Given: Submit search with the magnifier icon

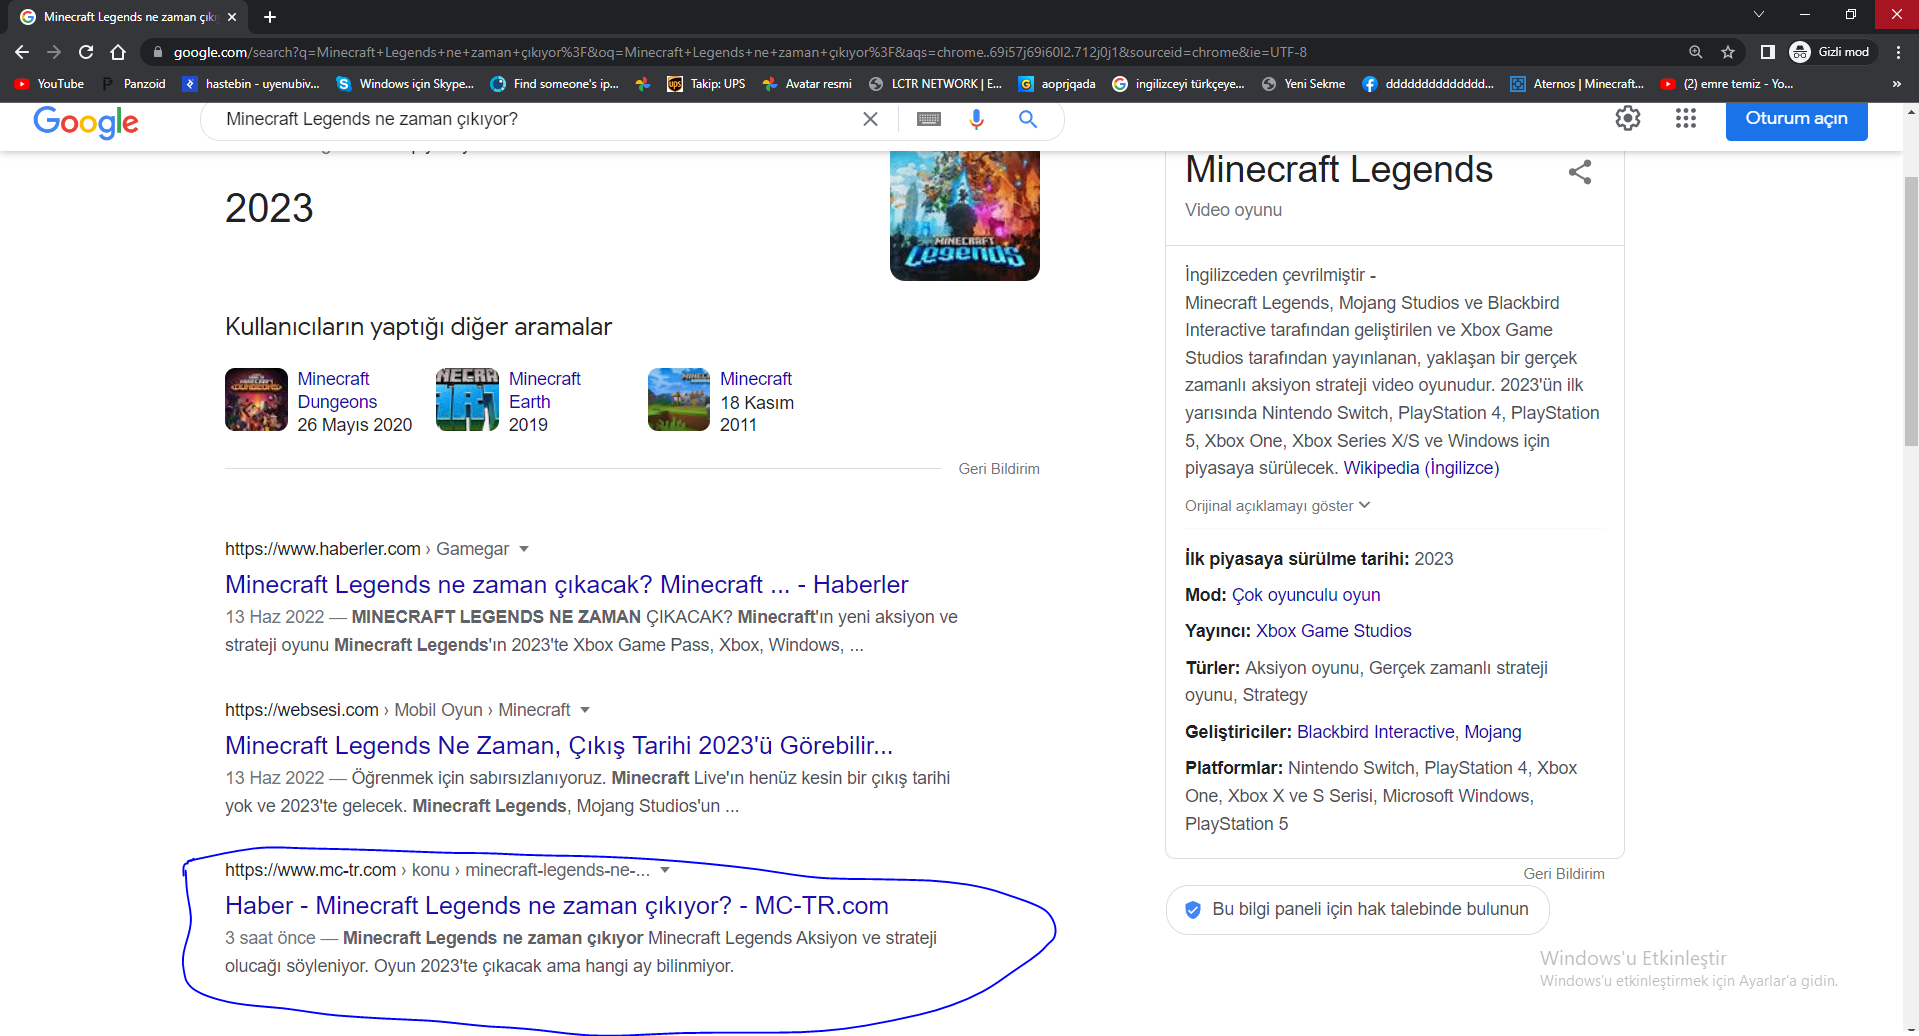Looking at the screenshot, I should point(1028,119).
